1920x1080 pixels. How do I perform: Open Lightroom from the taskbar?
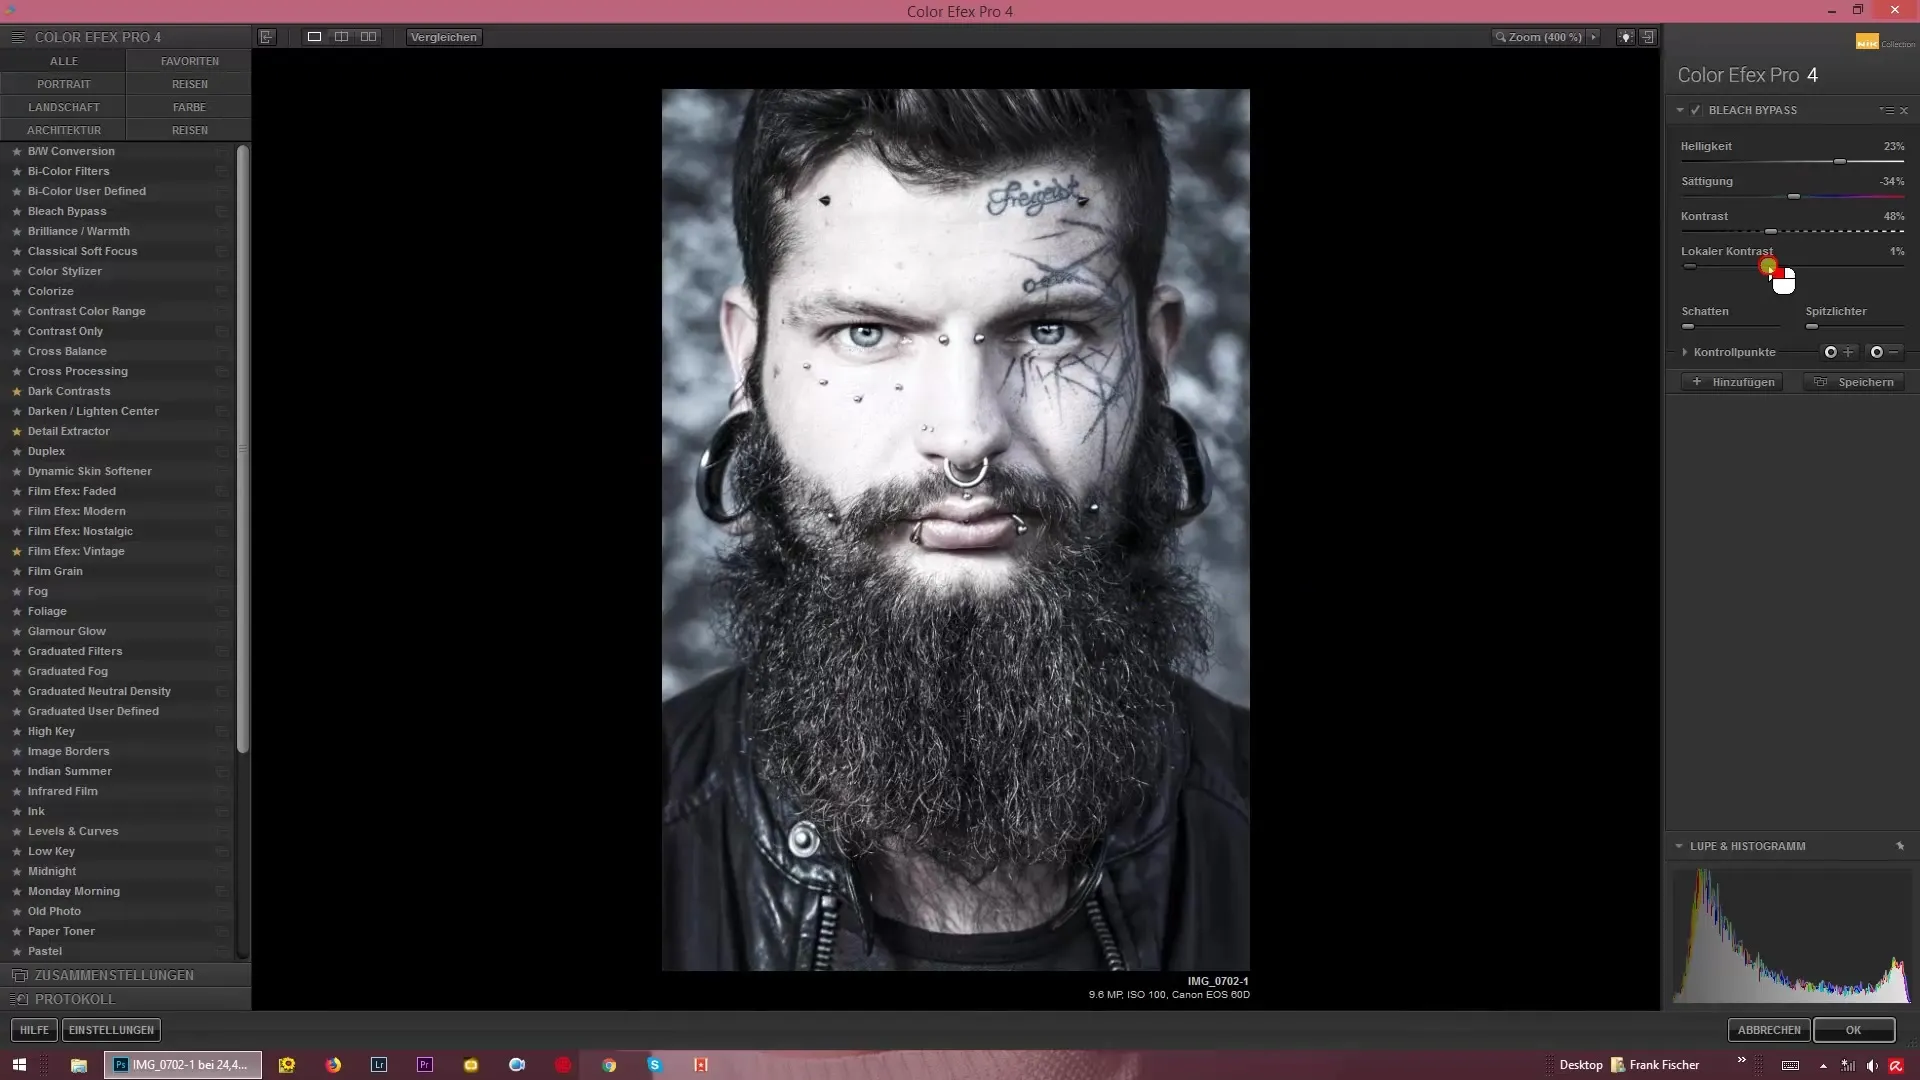[379, 1065]
